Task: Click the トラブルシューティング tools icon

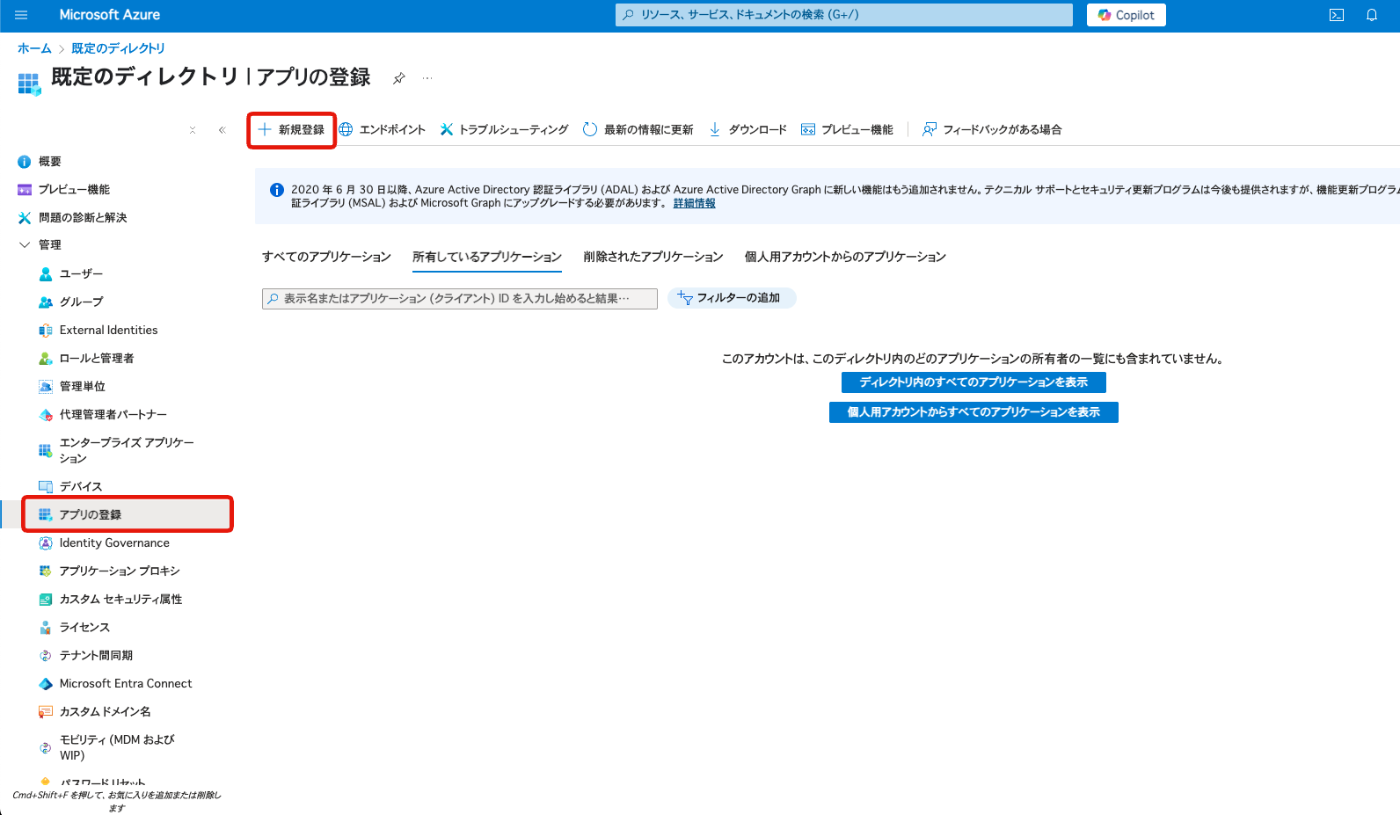Action: coord(447,129)
